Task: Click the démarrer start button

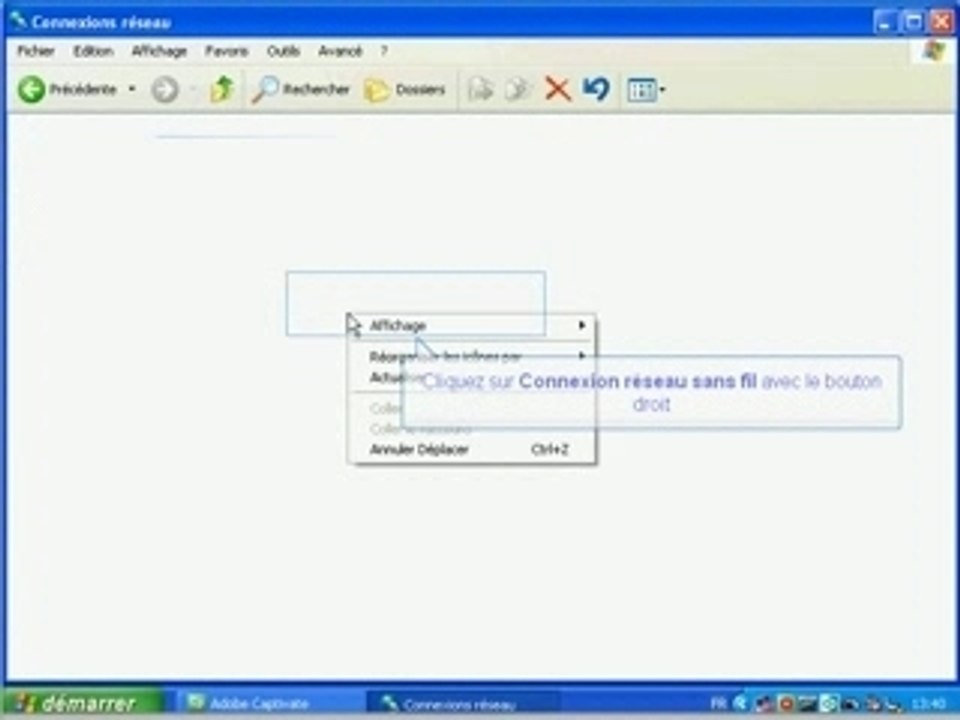Action: 83,703
